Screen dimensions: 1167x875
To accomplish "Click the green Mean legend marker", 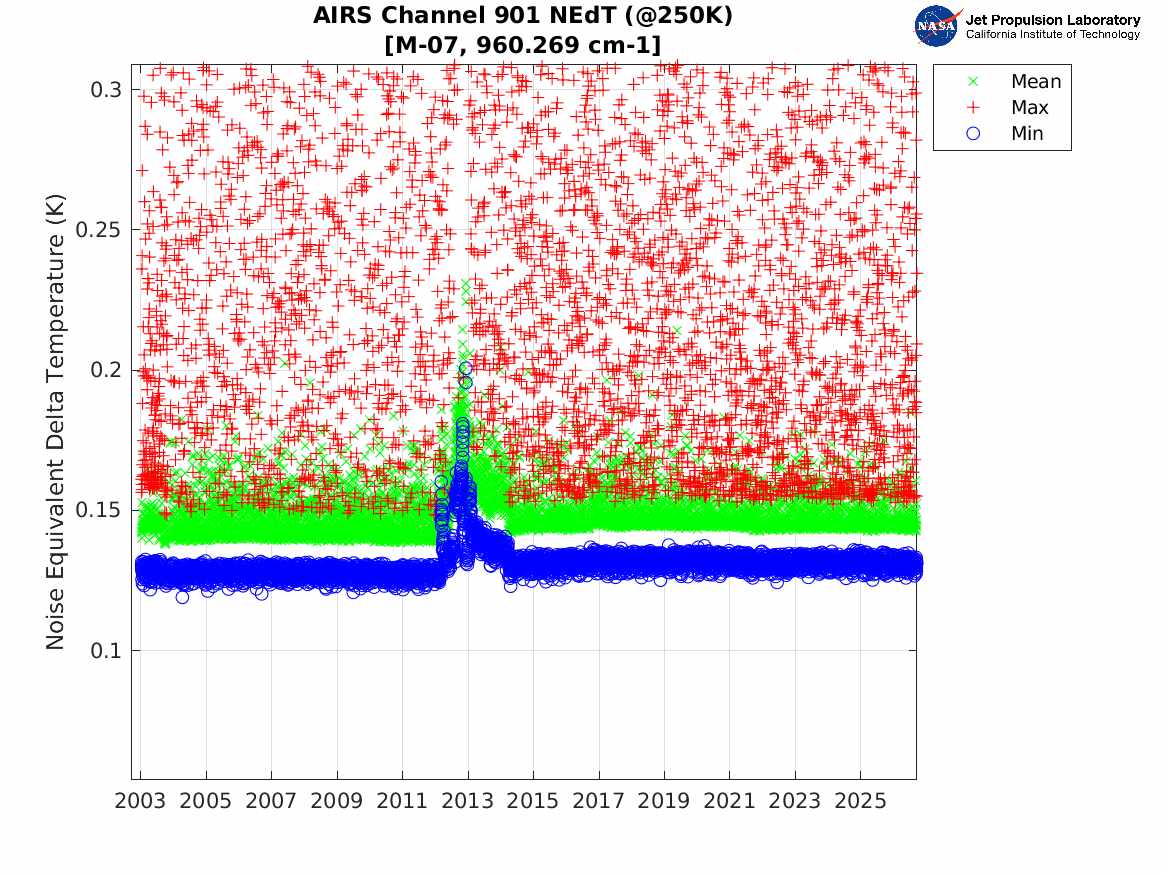I will click(x=973, y=82).
